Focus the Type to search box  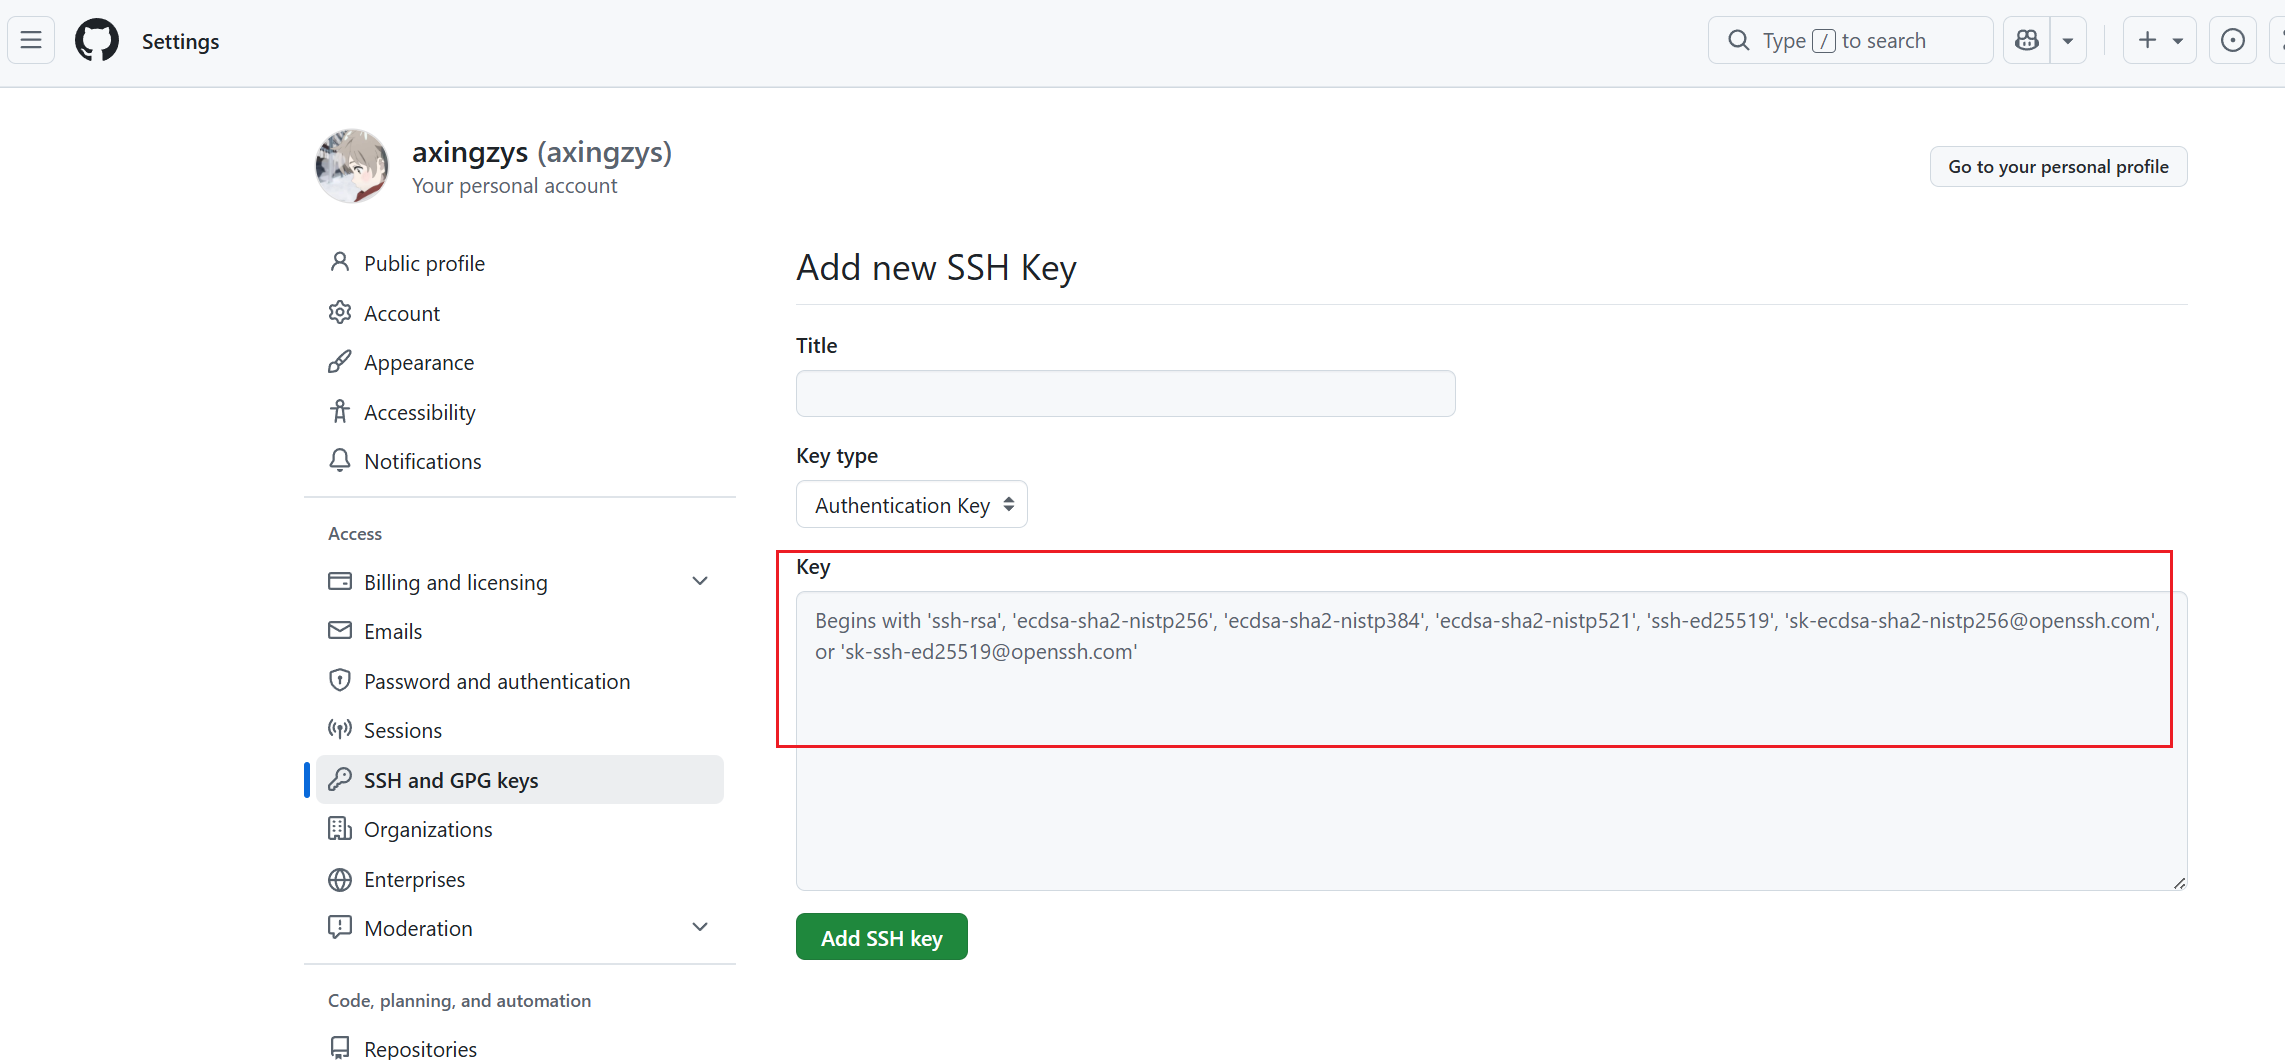[1850, 40]
